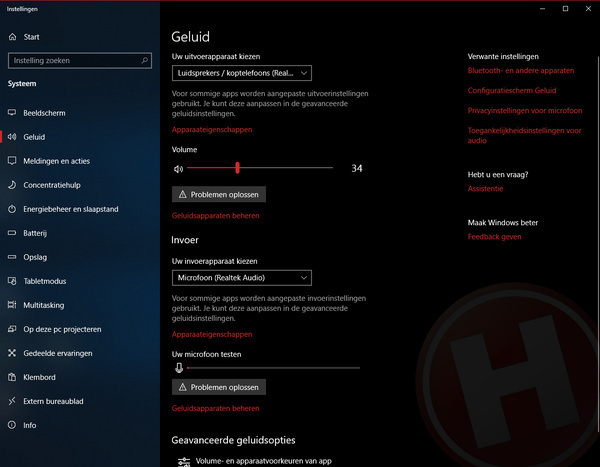Click the Assistentie help link
The image size is (600, 467).
coord(485,189)
